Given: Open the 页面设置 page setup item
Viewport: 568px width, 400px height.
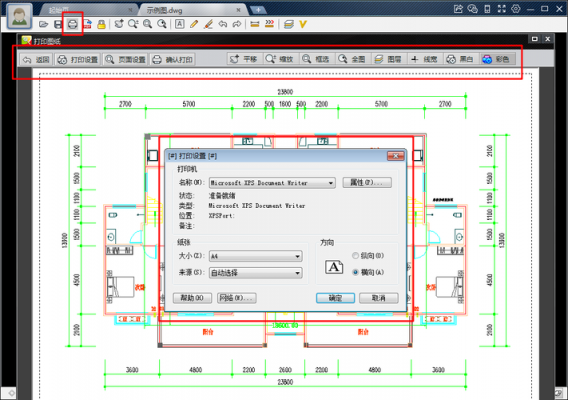Looking at the screenshot, I should (125, 59).
